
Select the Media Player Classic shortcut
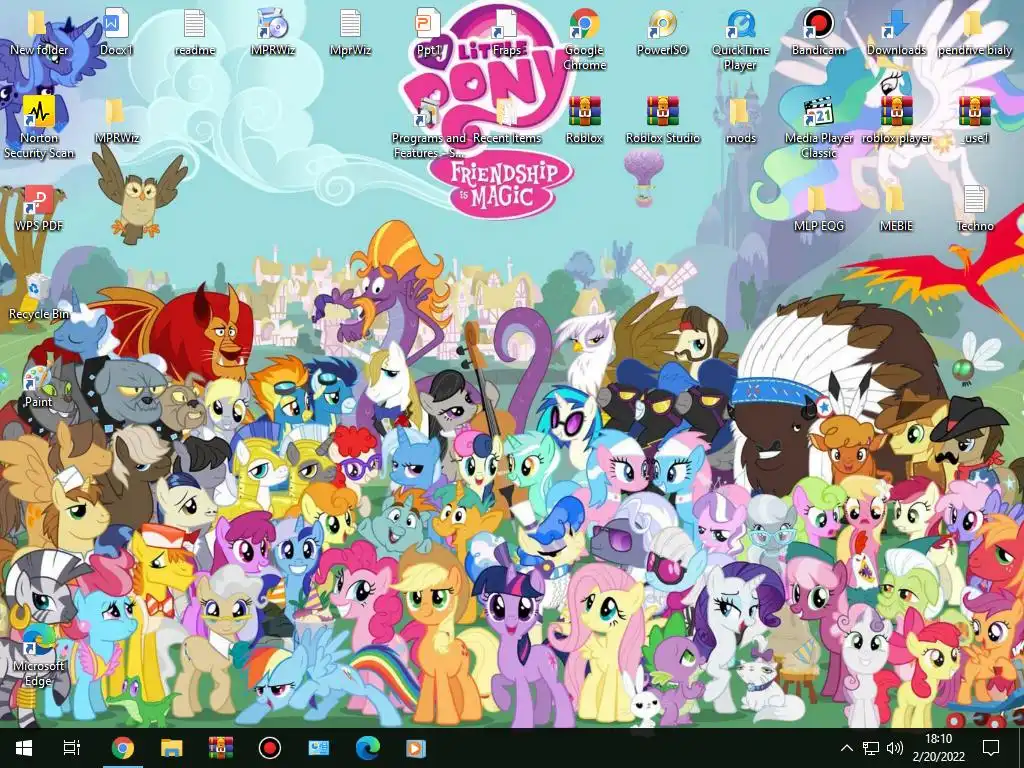[818, 127]
